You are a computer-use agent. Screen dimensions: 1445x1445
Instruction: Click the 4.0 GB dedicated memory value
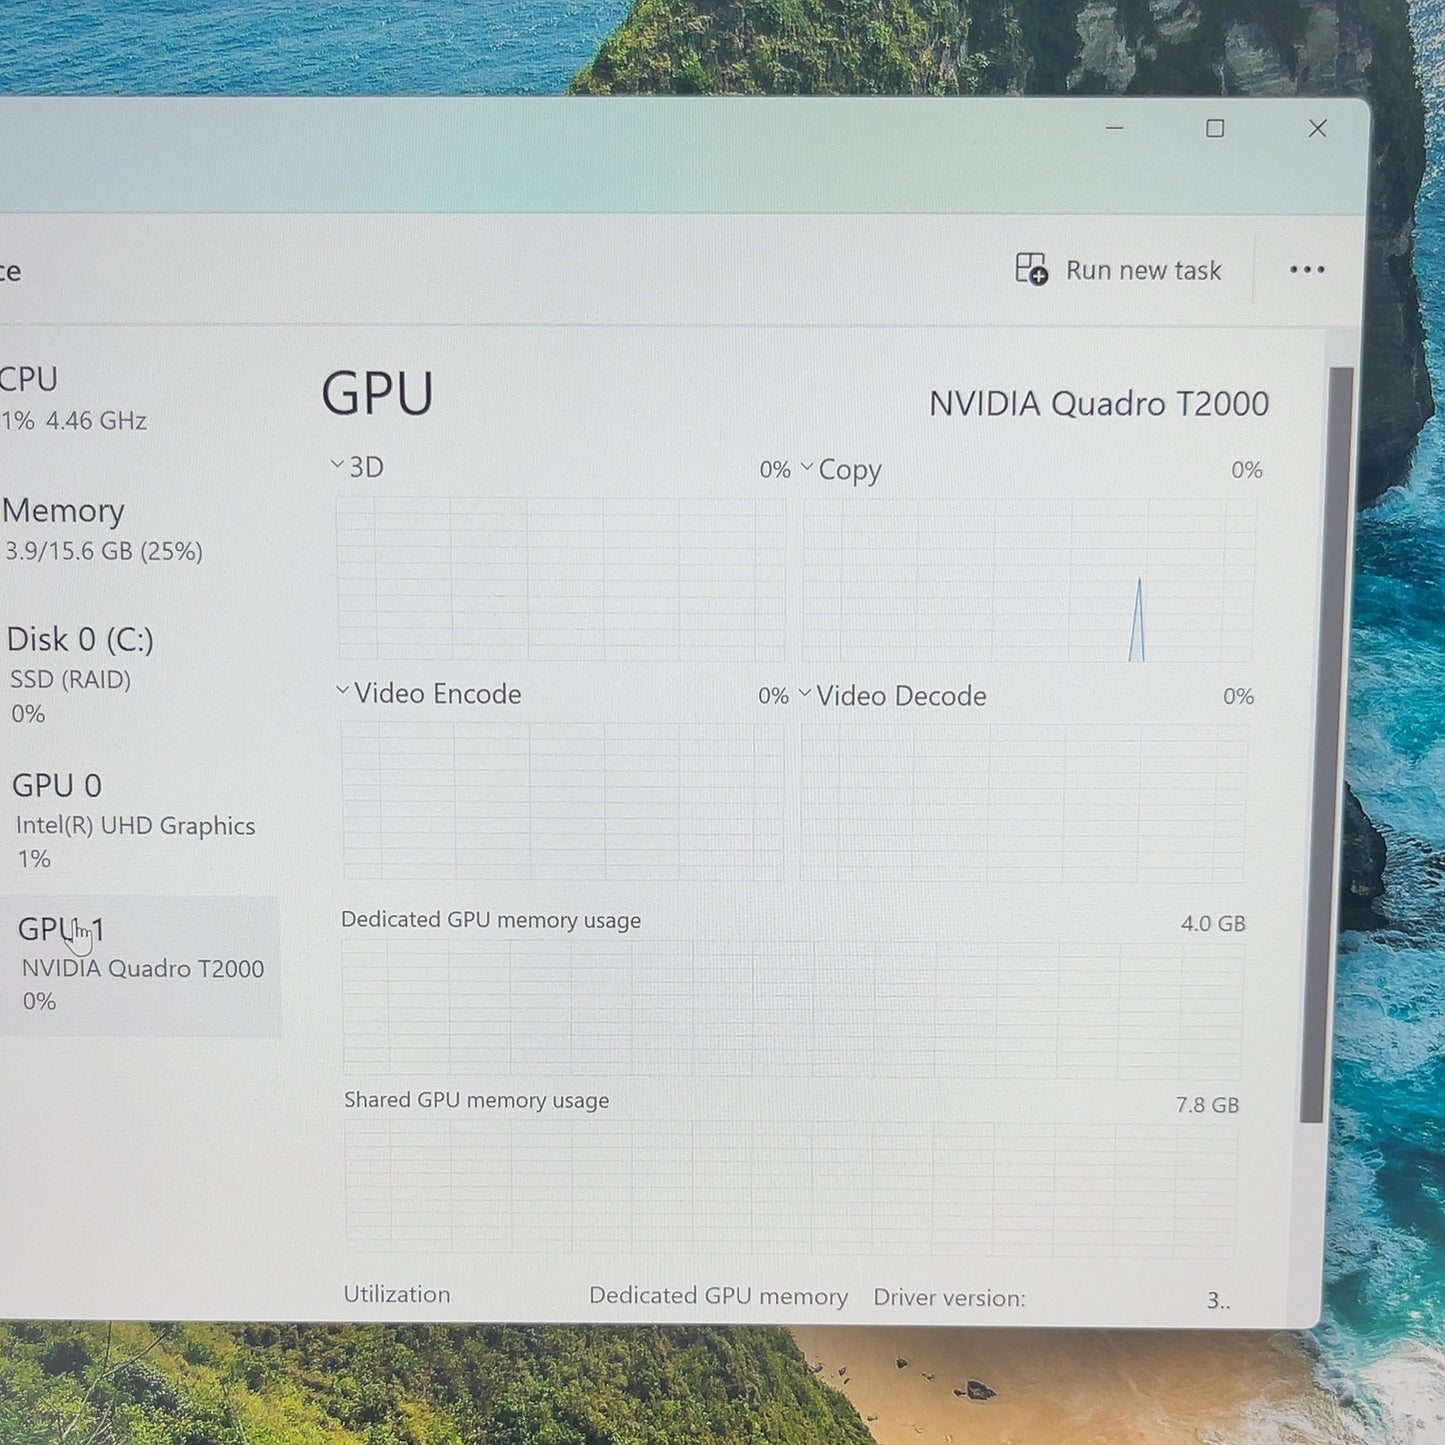coord(1213,923)
